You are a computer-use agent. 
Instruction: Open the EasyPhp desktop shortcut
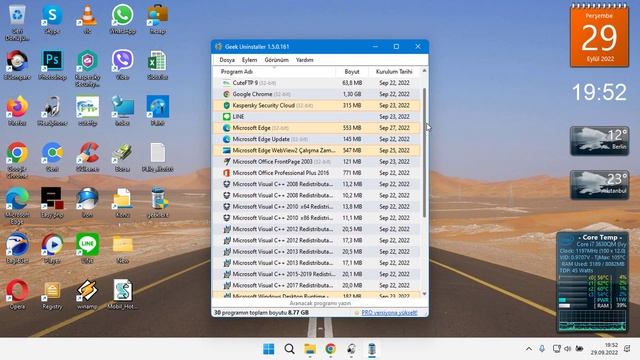click(52, 202)
